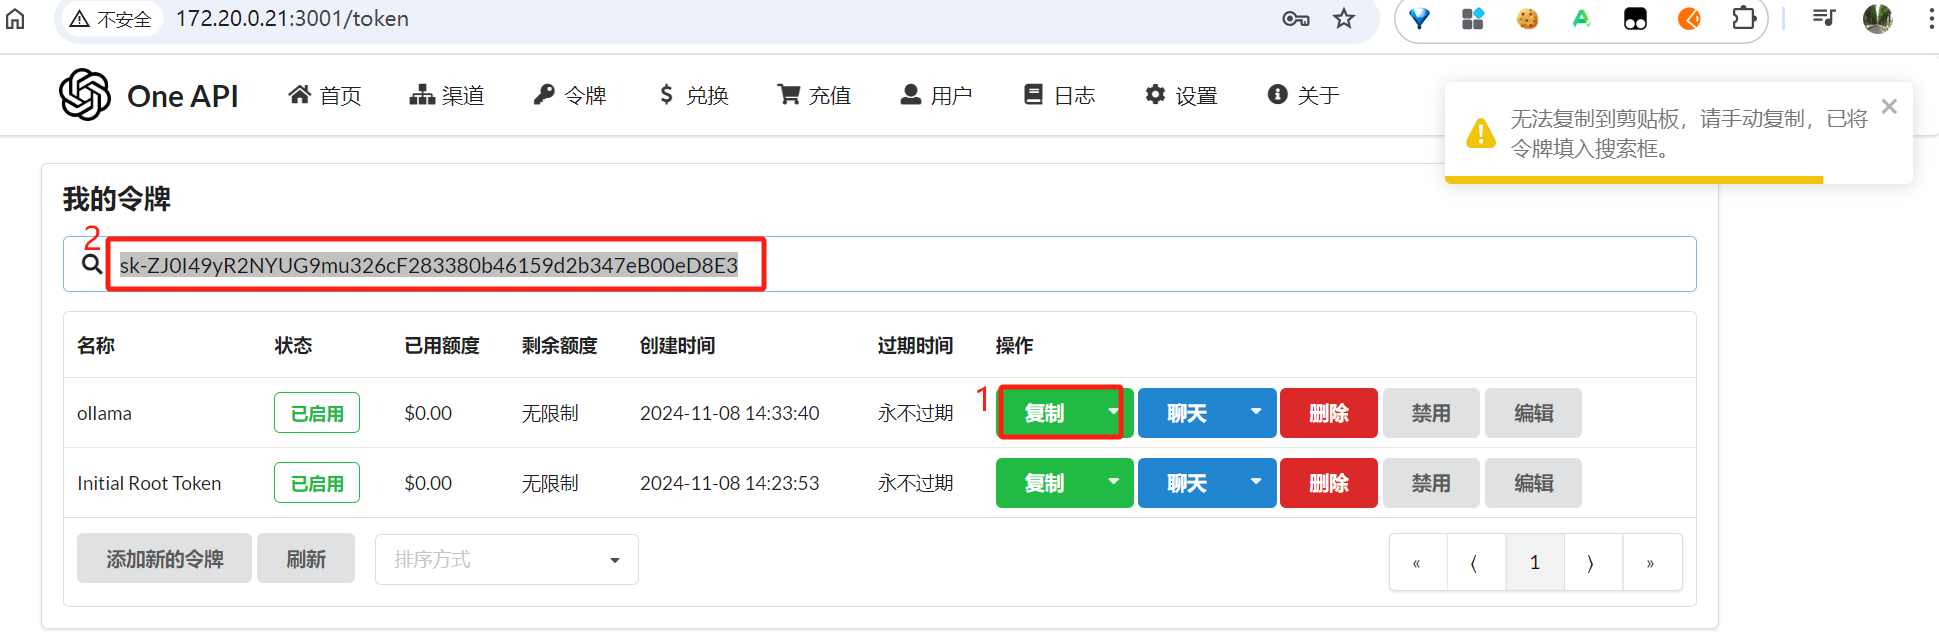Open the 兑换 redeem menu
This screenshot has width=1939, height=642.
click(x=693, y=95)
